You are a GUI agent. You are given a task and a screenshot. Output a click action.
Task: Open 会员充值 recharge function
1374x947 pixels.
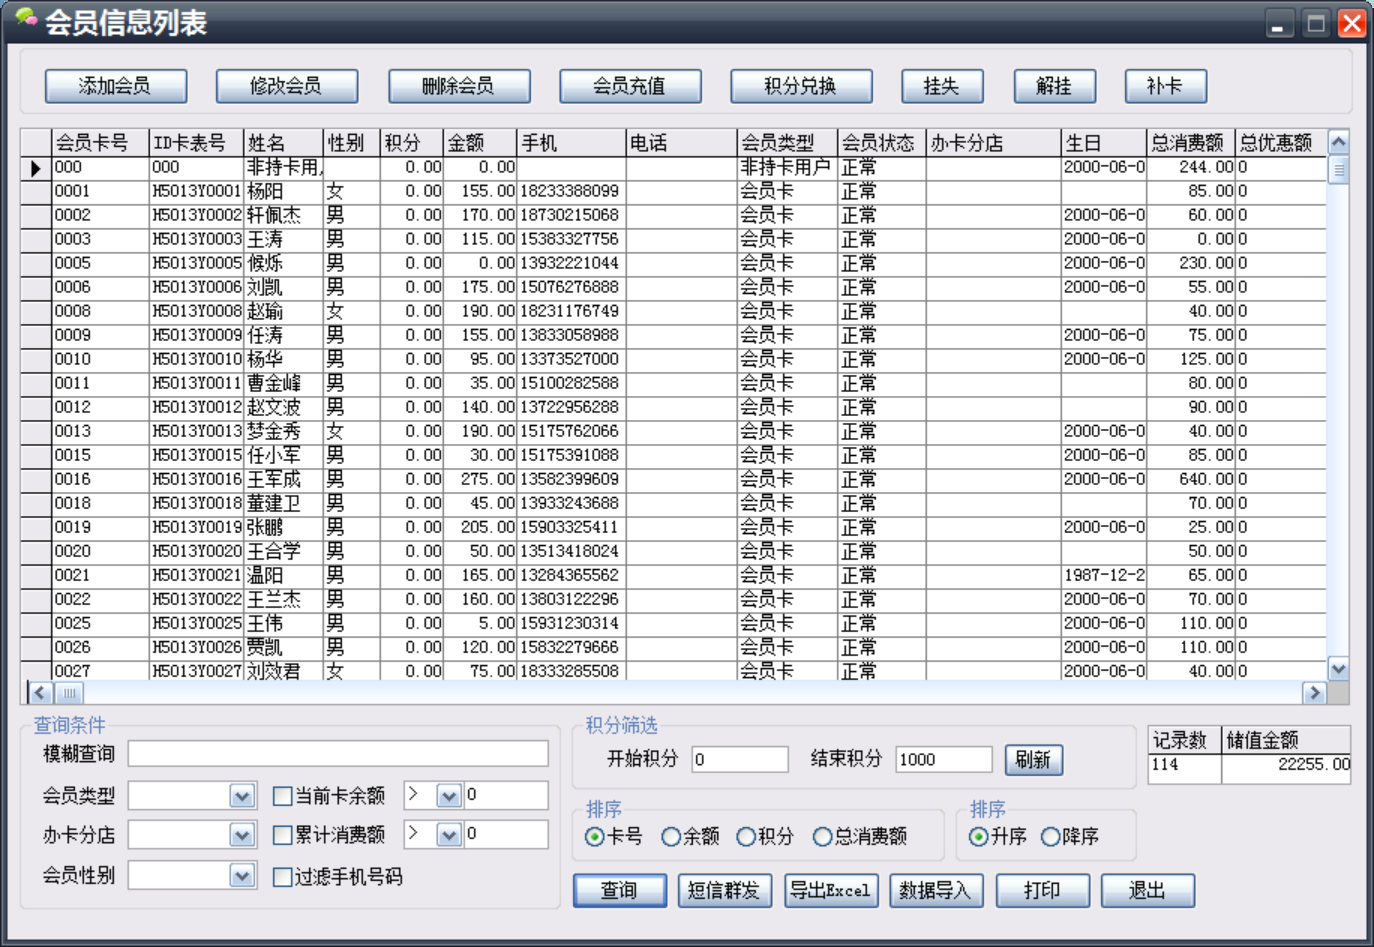click(629, 86)
